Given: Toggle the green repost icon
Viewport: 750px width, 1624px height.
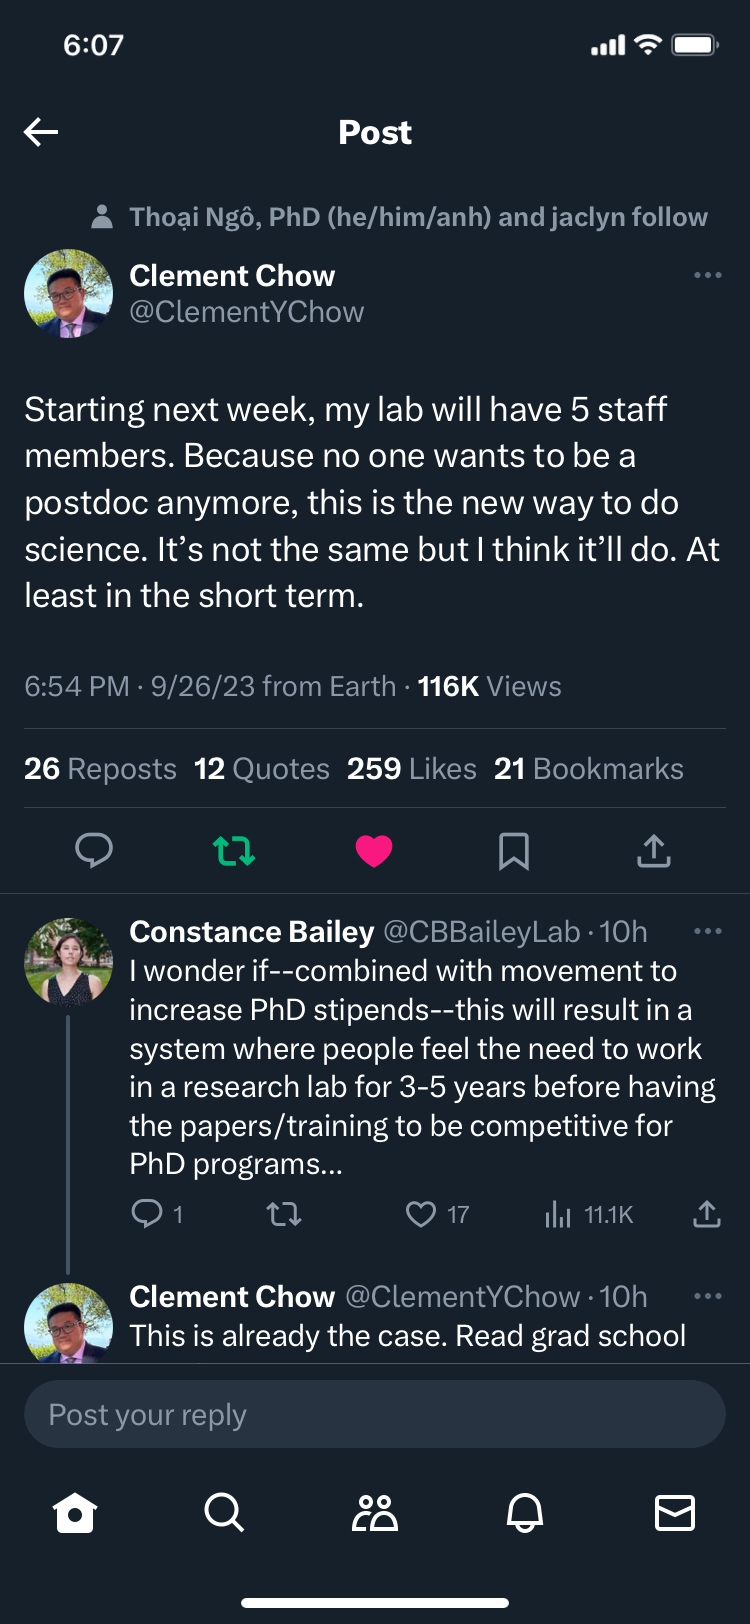Looking at the screenshot, I should point(234,851).
